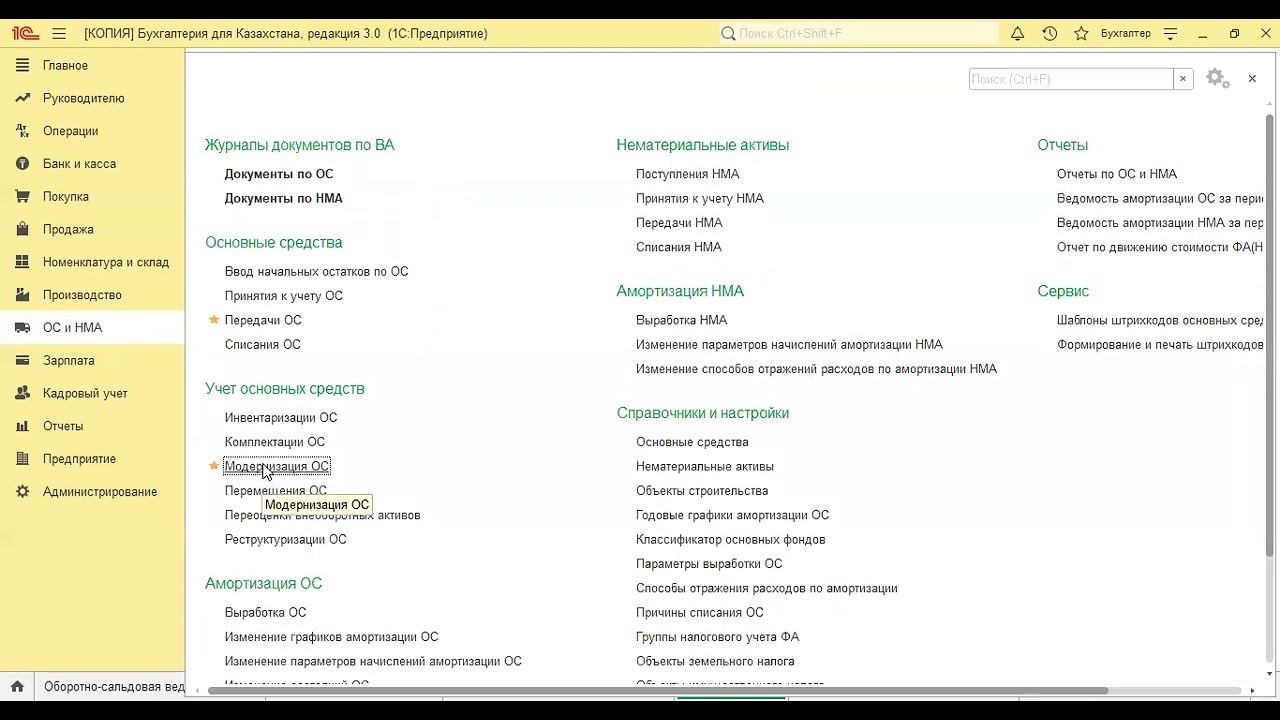The width and height of the screenshot is (1280, 720).
Task: Click the Главное section icon
Action: 22,65
